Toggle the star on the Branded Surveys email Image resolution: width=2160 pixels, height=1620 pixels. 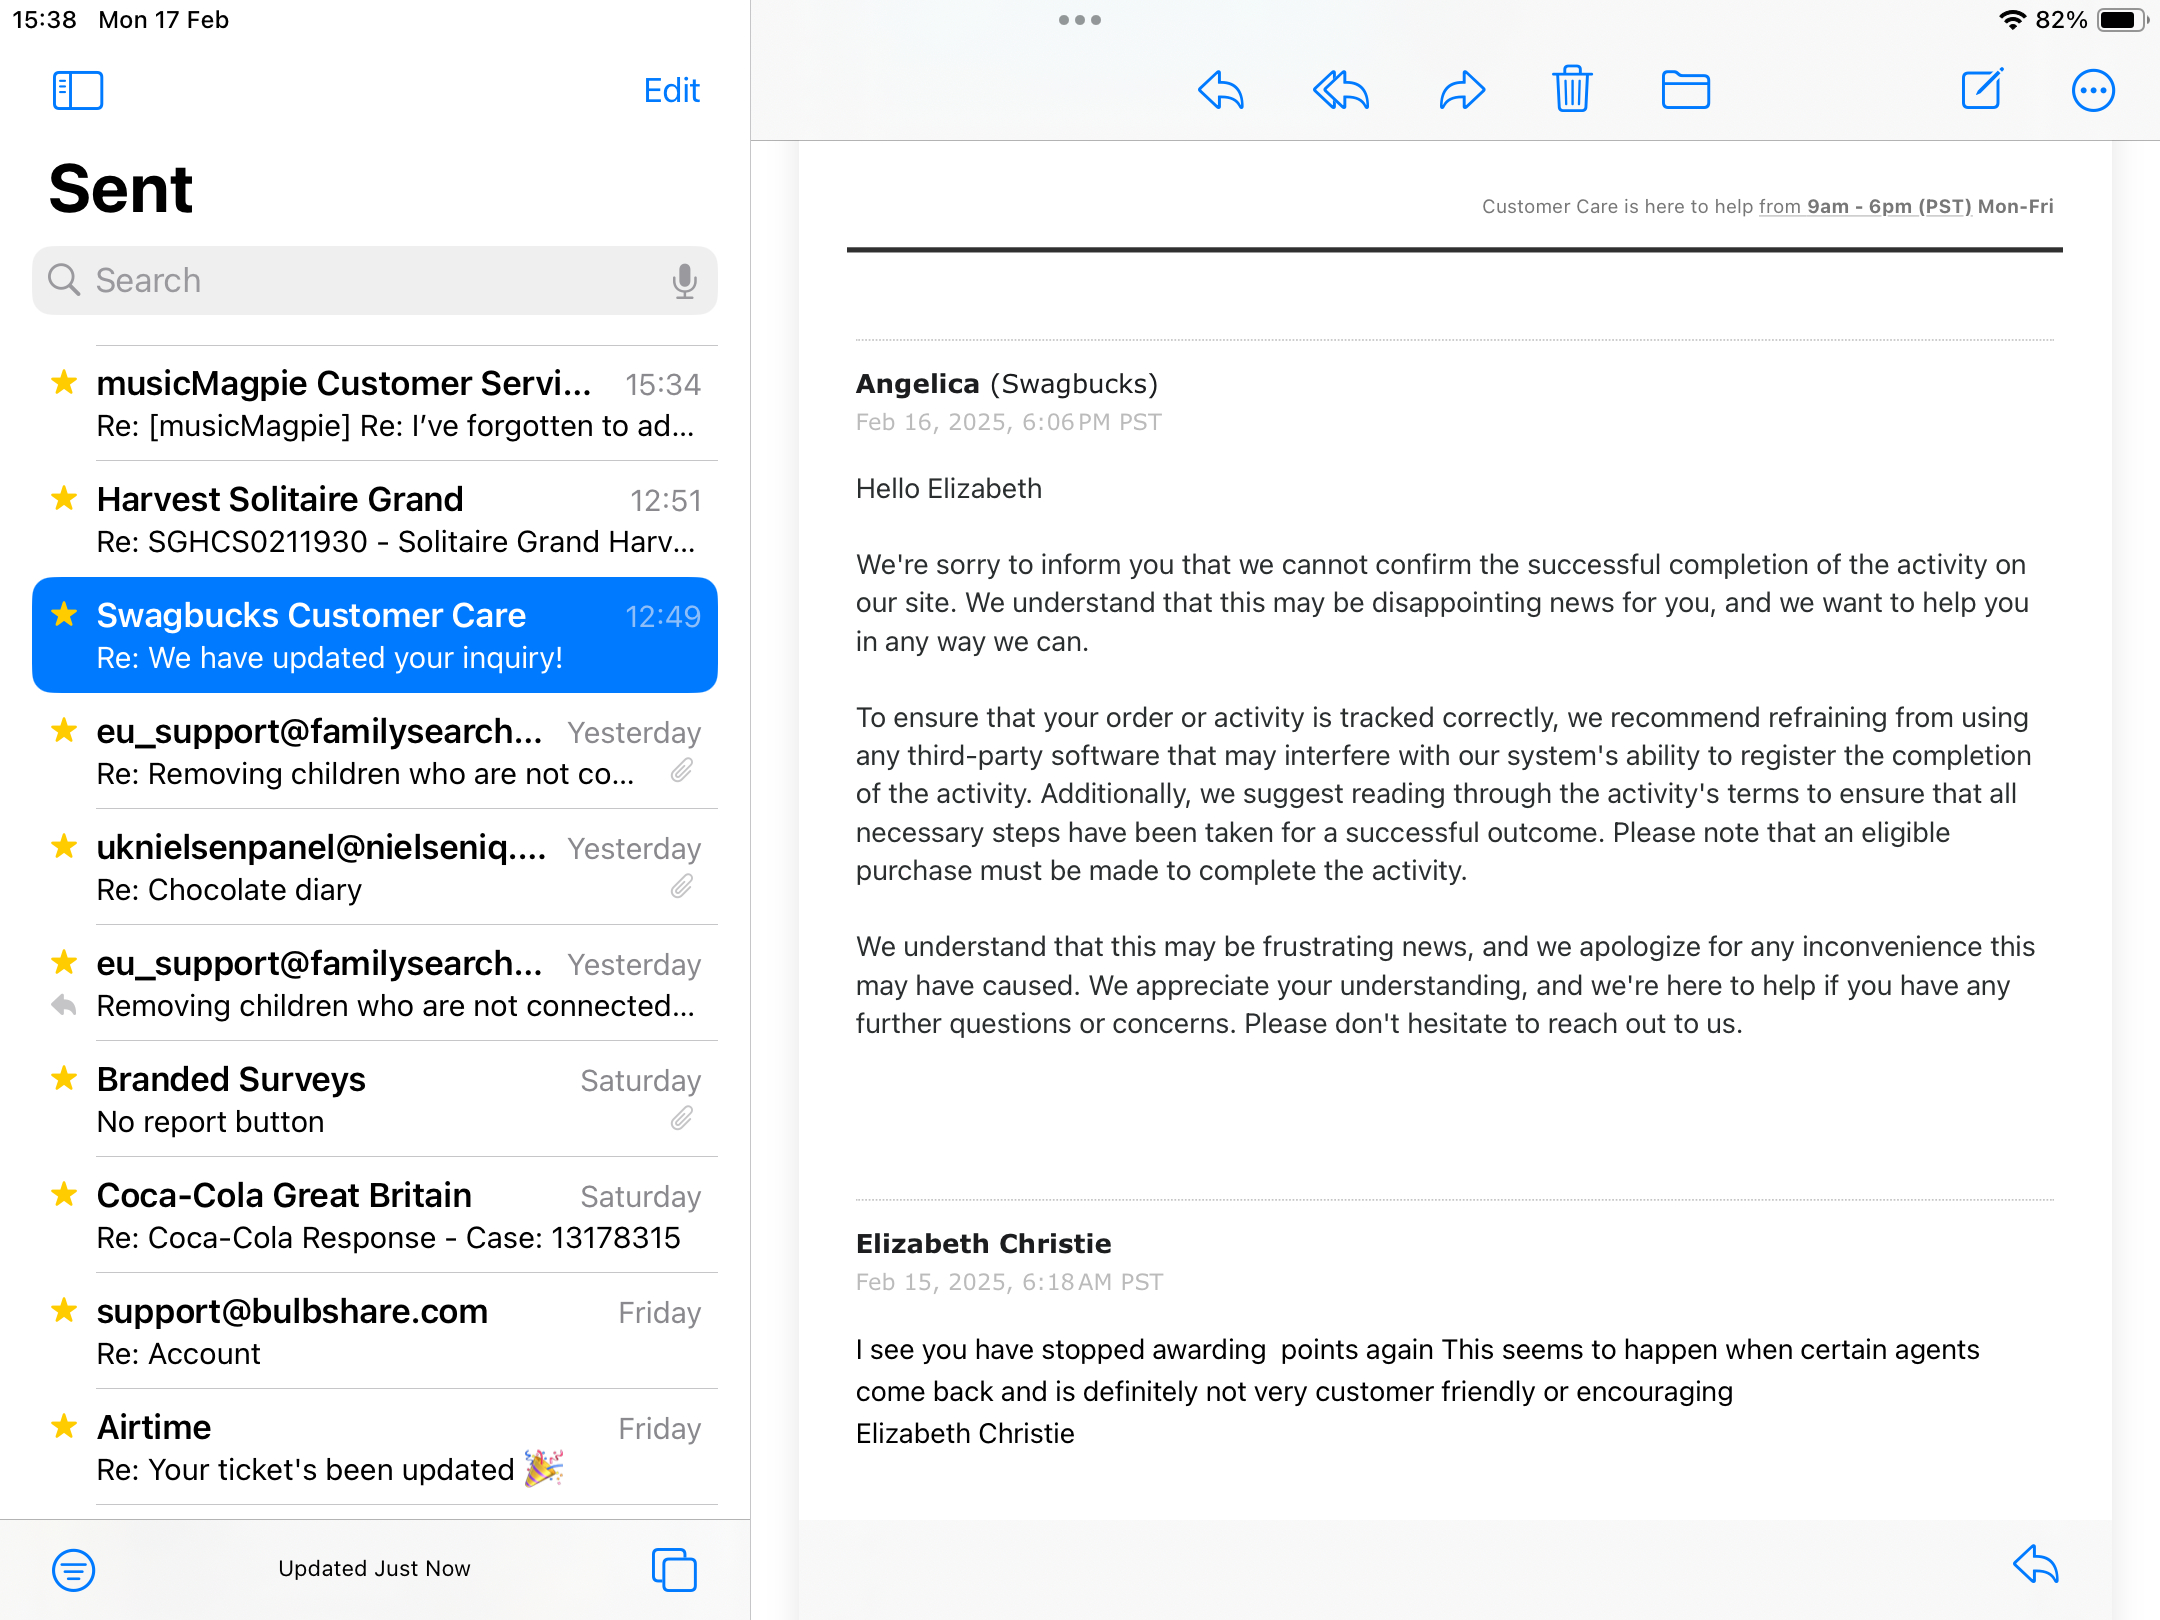pyautogui.click(x=65, y=1078)
